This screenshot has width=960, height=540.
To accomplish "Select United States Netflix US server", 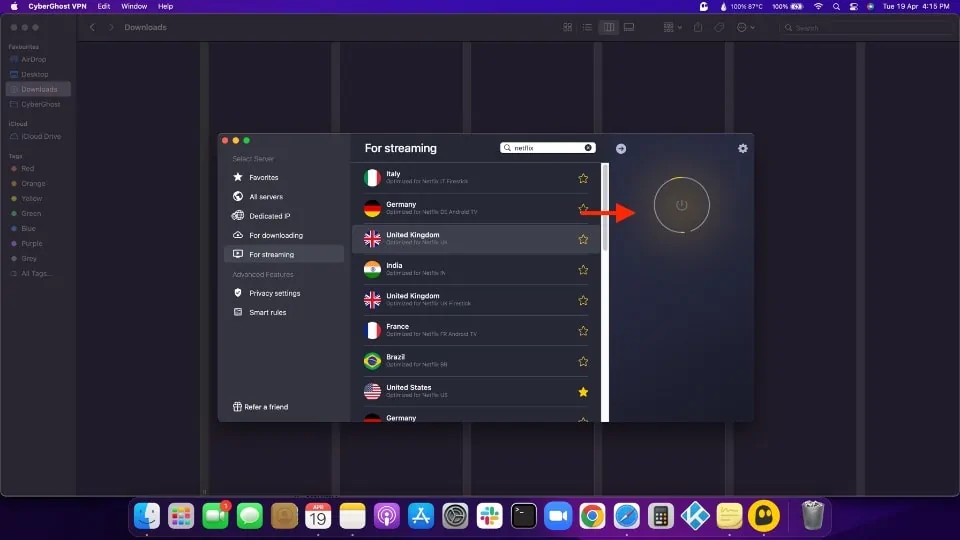I will (476, 391).
